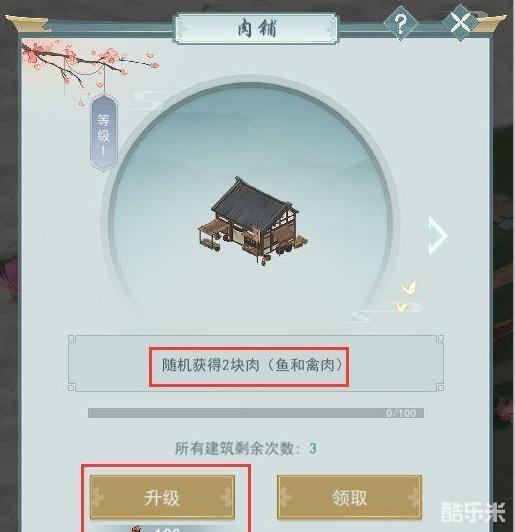The image size is (515, 532).
Task: Select the 等级1 level badge
Action: tap(103, 134)
